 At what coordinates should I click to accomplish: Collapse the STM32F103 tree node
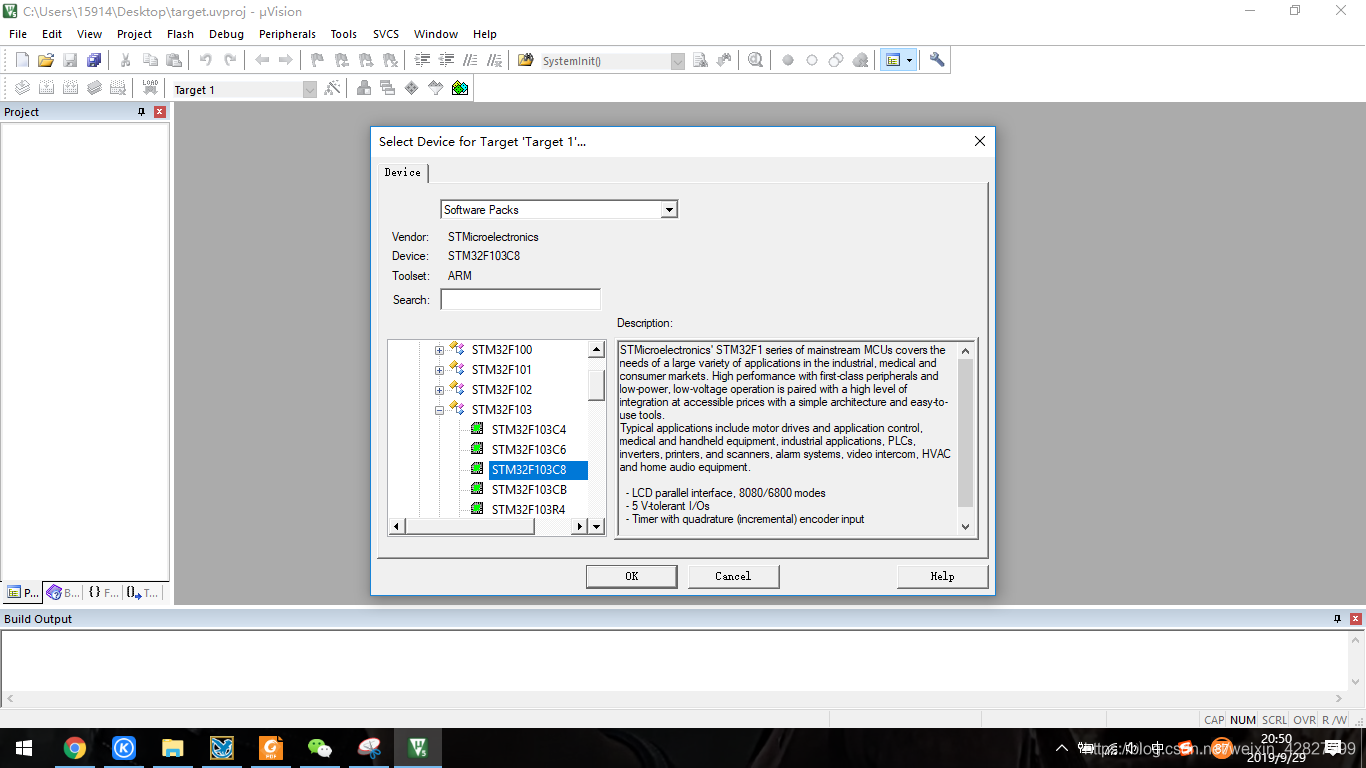click(x=439, y=410)
